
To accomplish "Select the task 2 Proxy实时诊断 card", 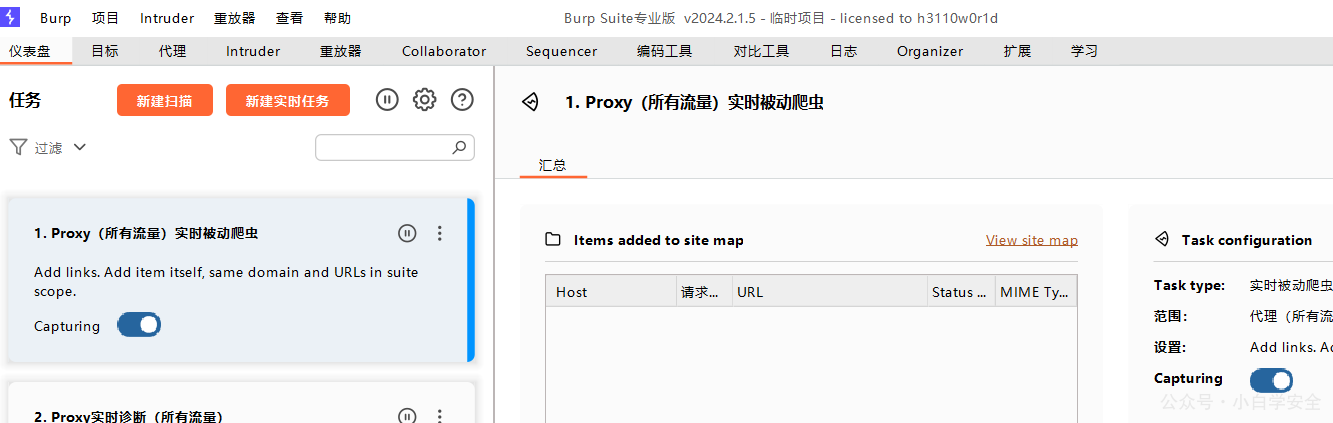I will click(x=240, y=403).
